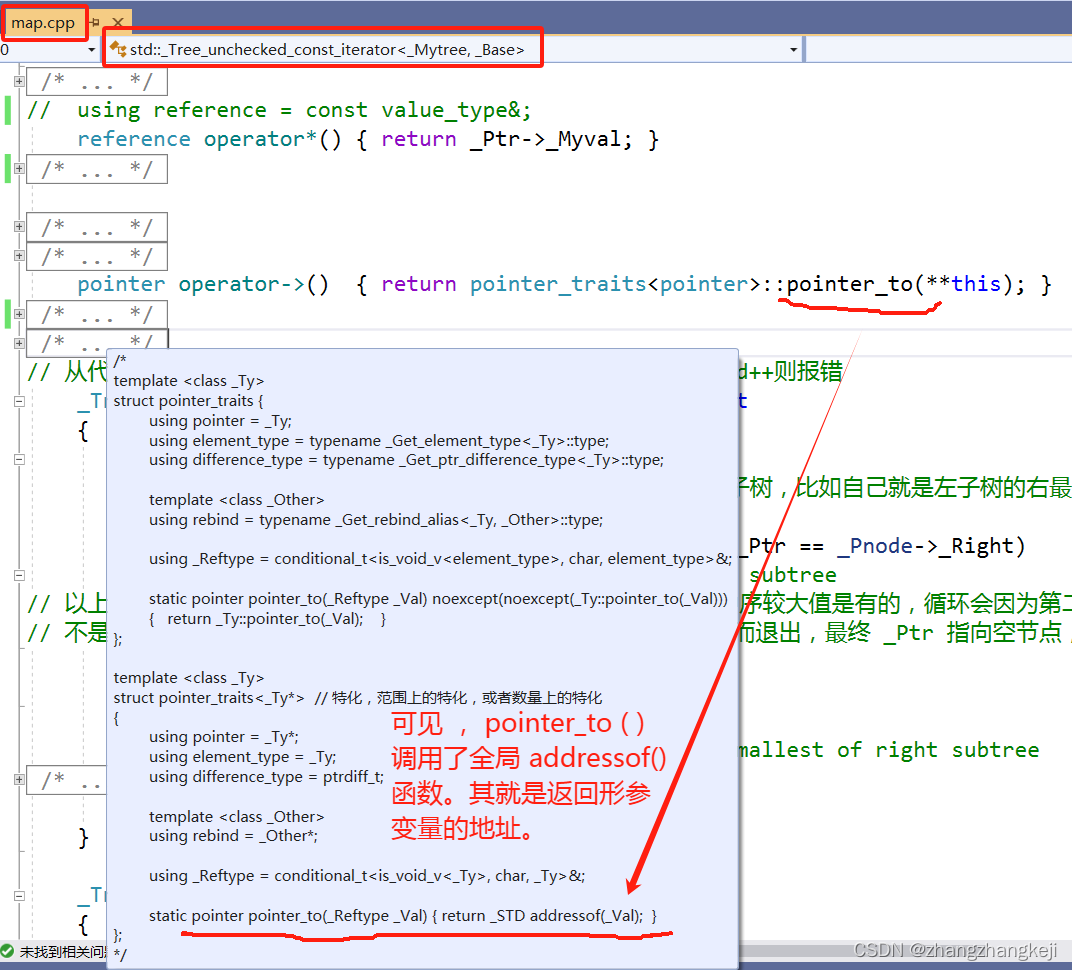Screen dimensions: 1072x970
Task: Click the collapsed '/* ... */' box directly above operator->()
Action: click(96, 256)
